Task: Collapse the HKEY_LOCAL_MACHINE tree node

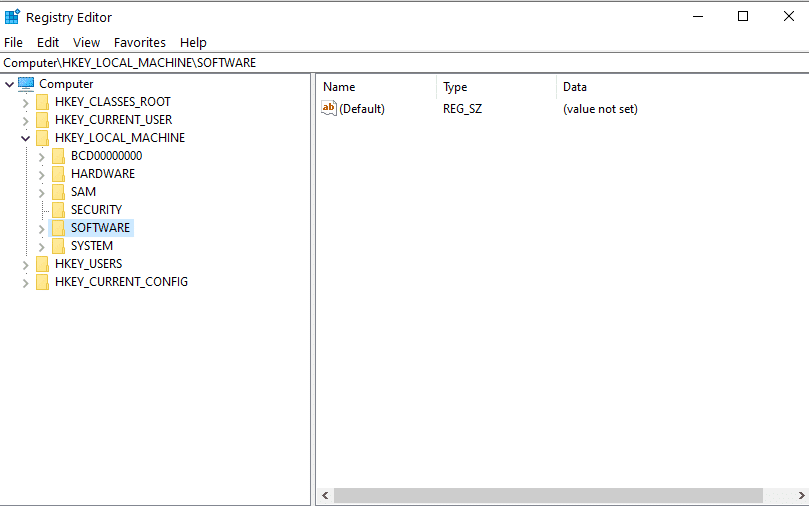Action: pos(25,138)
